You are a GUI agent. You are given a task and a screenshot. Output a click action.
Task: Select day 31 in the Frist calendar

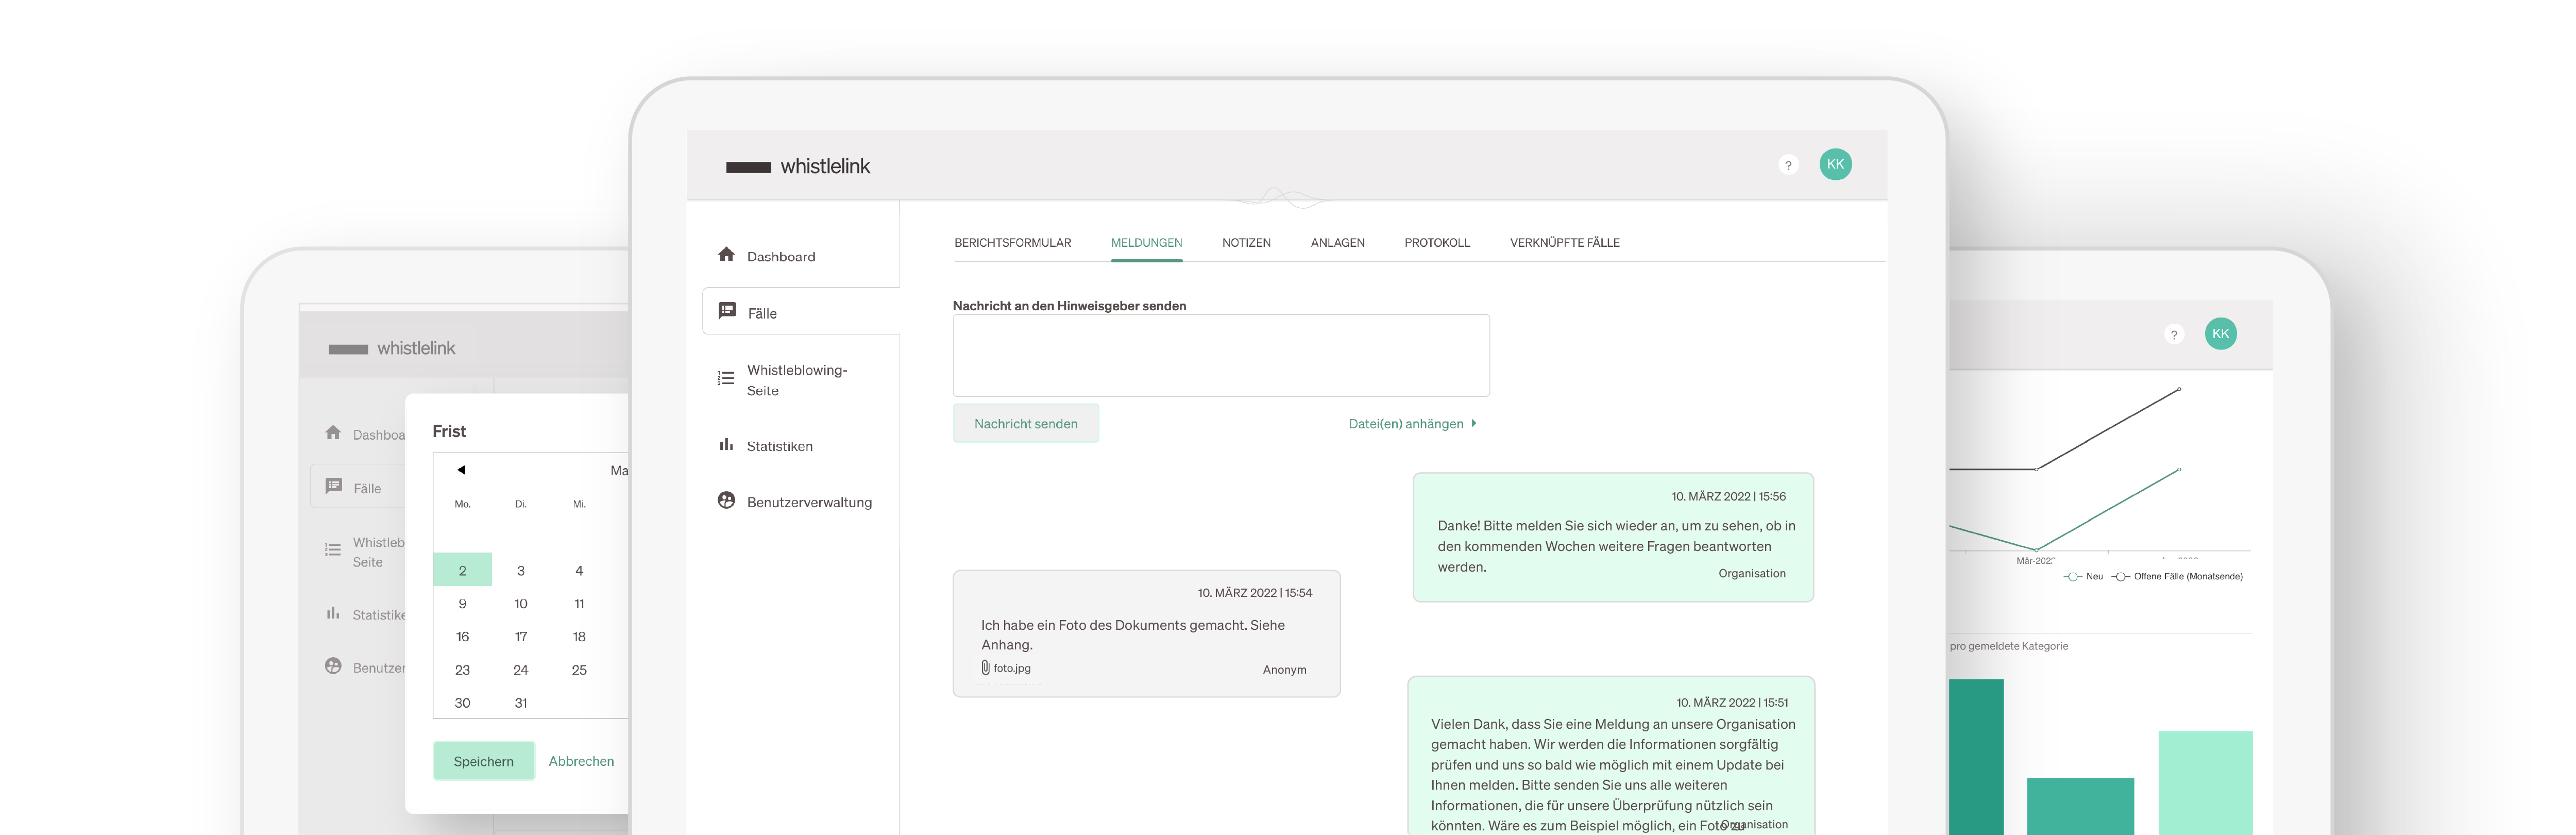(521, 702)
